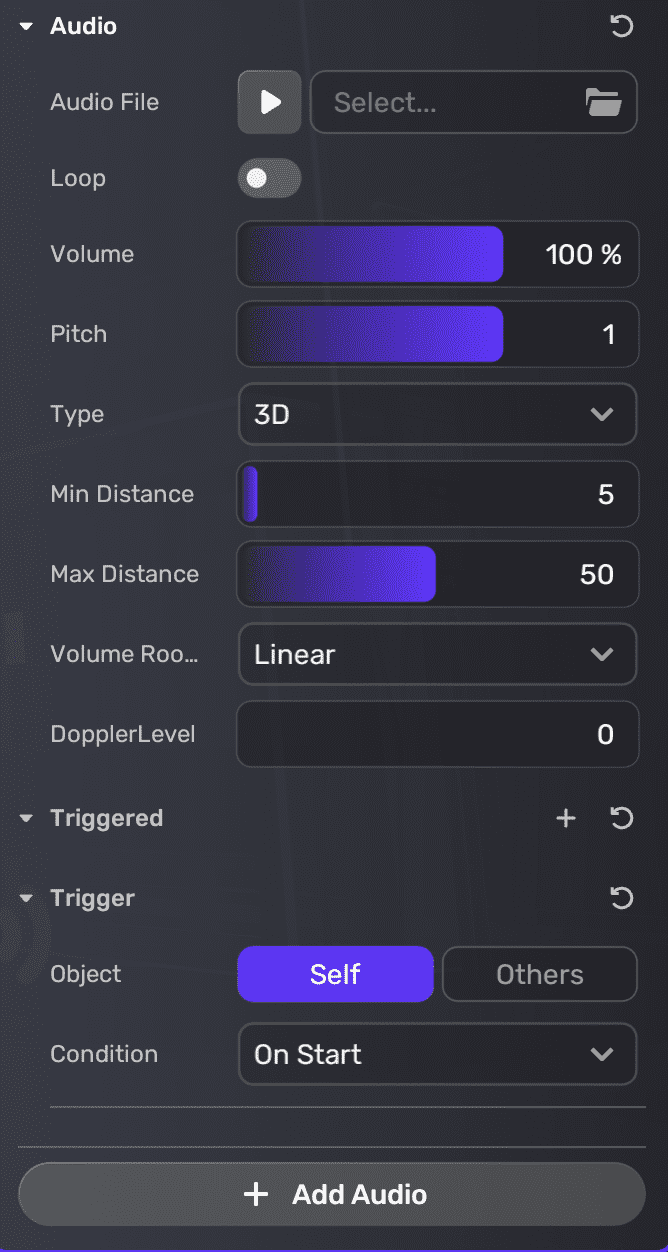
Task: Open the Volume Rolloff dropdown set to Linear
Action: pyautogui.click(x=437, y=654)
